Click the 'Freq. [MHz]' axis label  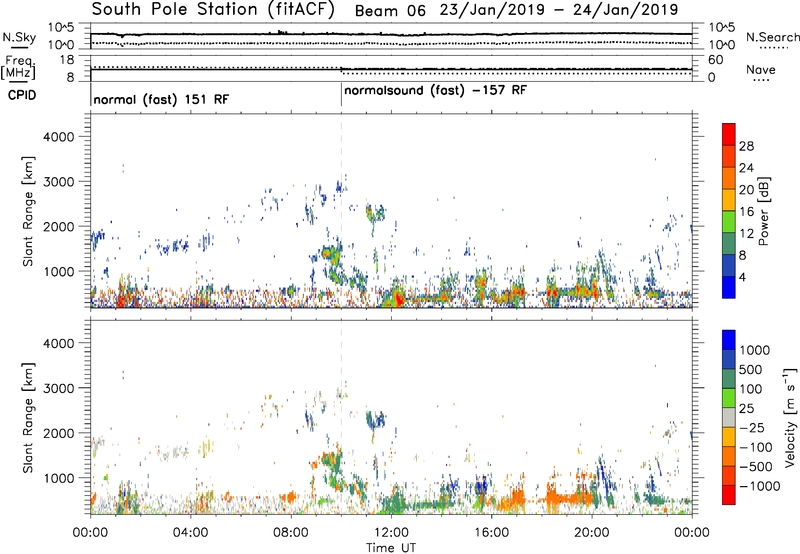click(x=18, y=68)
